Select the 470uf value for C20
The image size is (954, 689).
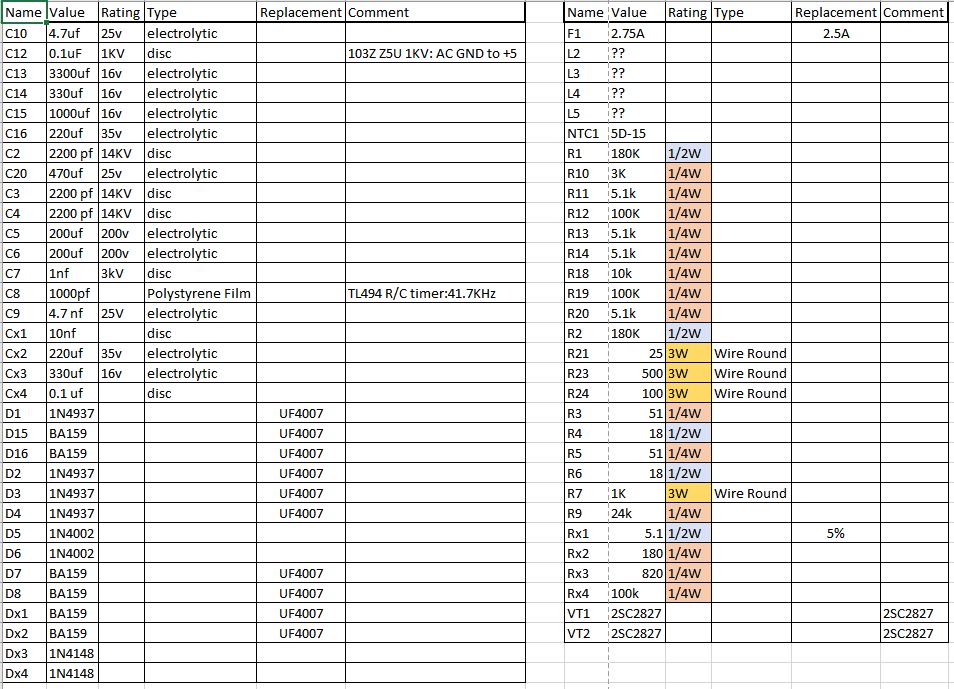pos(72,173)
